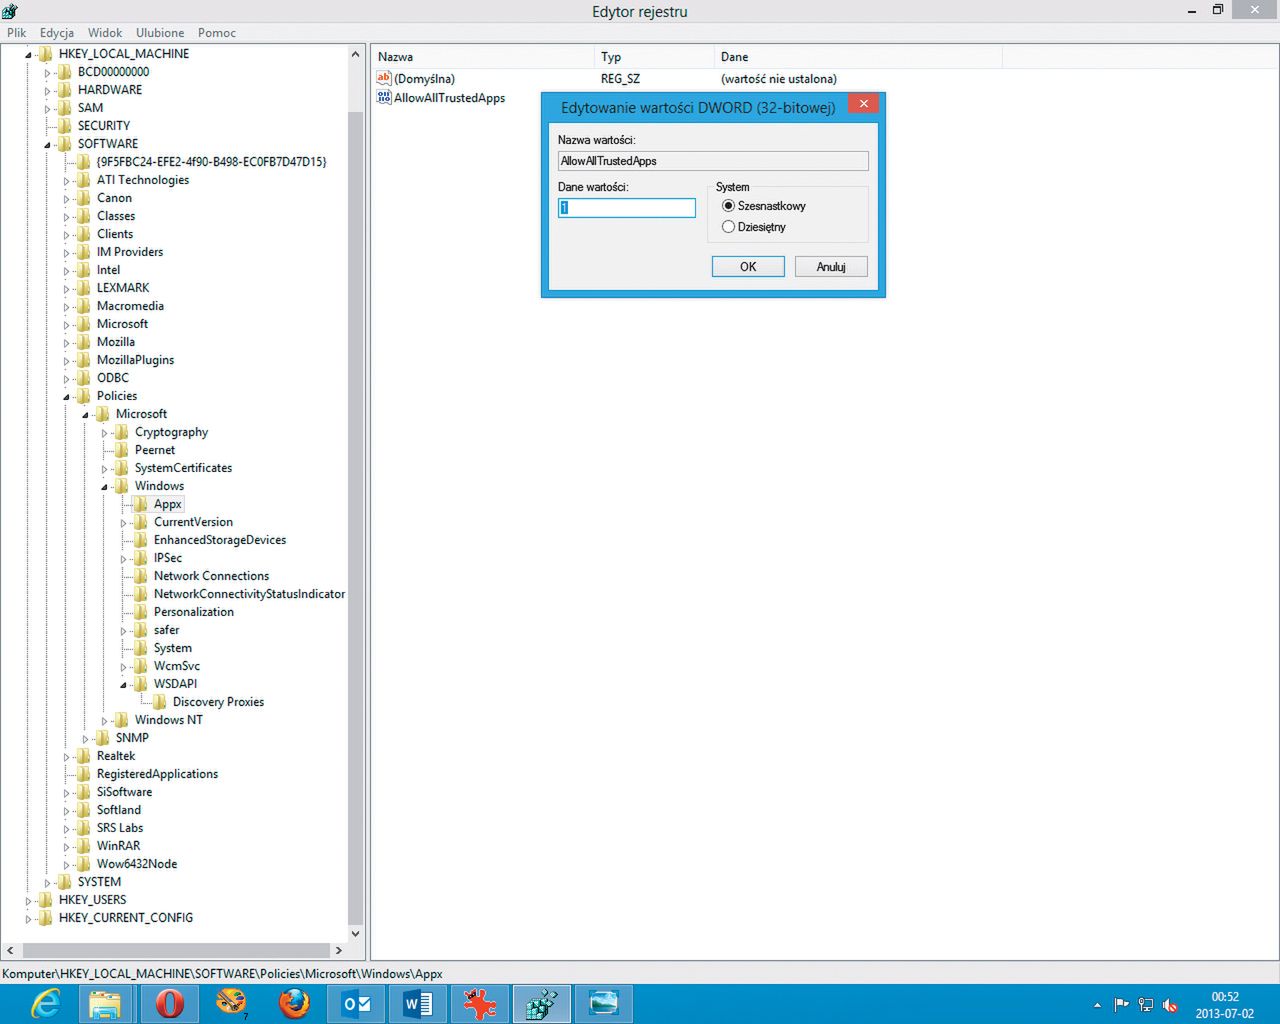Expand the HARDWARE key
1280x1024 pixels.
pyautogui.click(x=47, y=90)
